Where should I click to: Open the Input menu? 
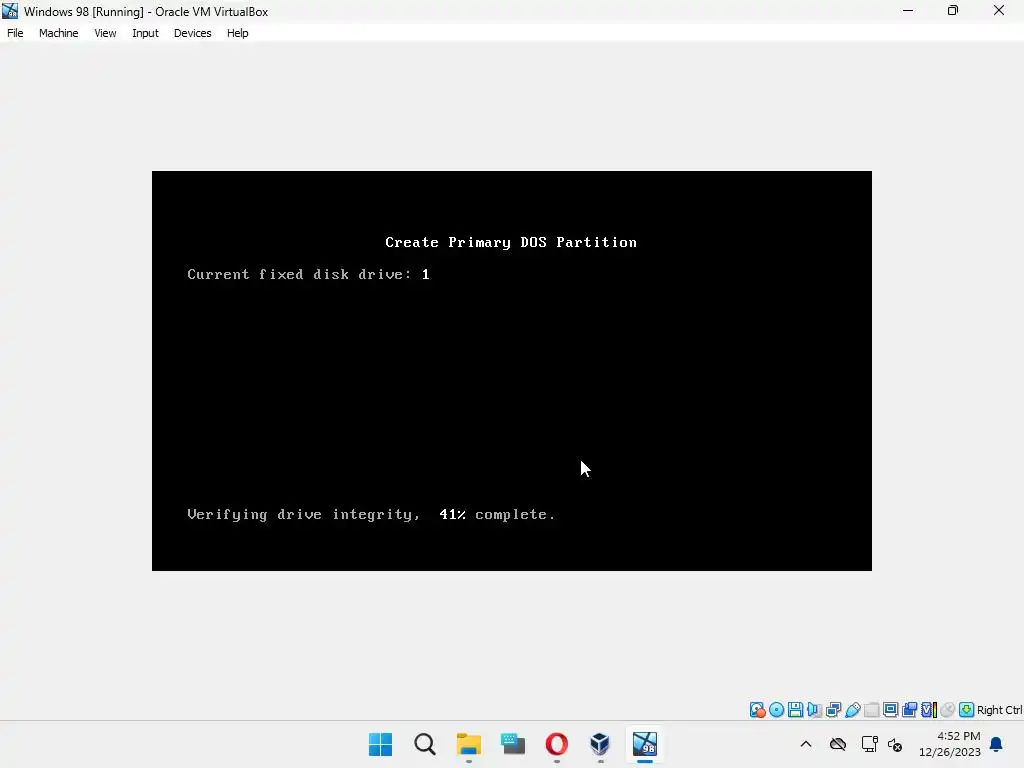(x=145, y=33)
